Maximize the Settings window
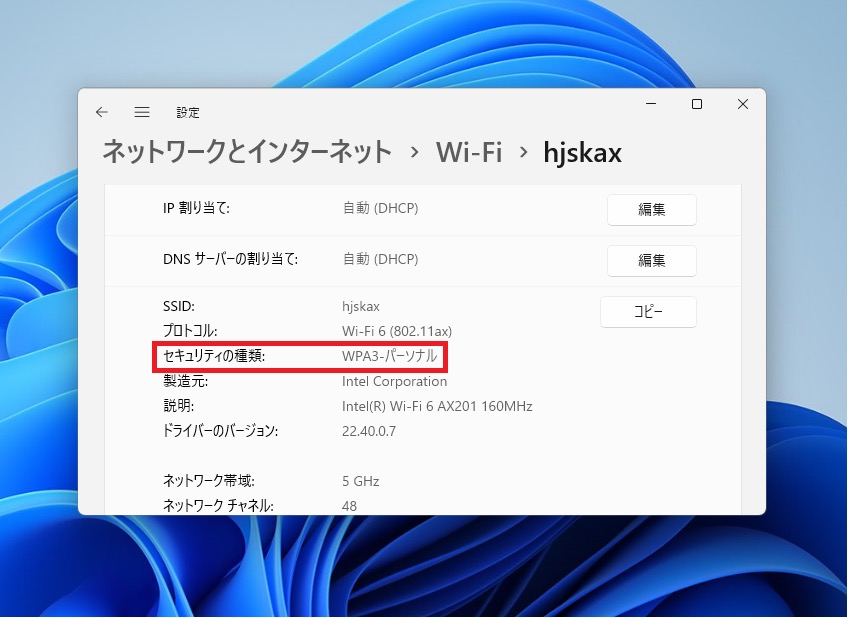The height and width of the screenshot is (618, 848). click(x=697, y=104)
